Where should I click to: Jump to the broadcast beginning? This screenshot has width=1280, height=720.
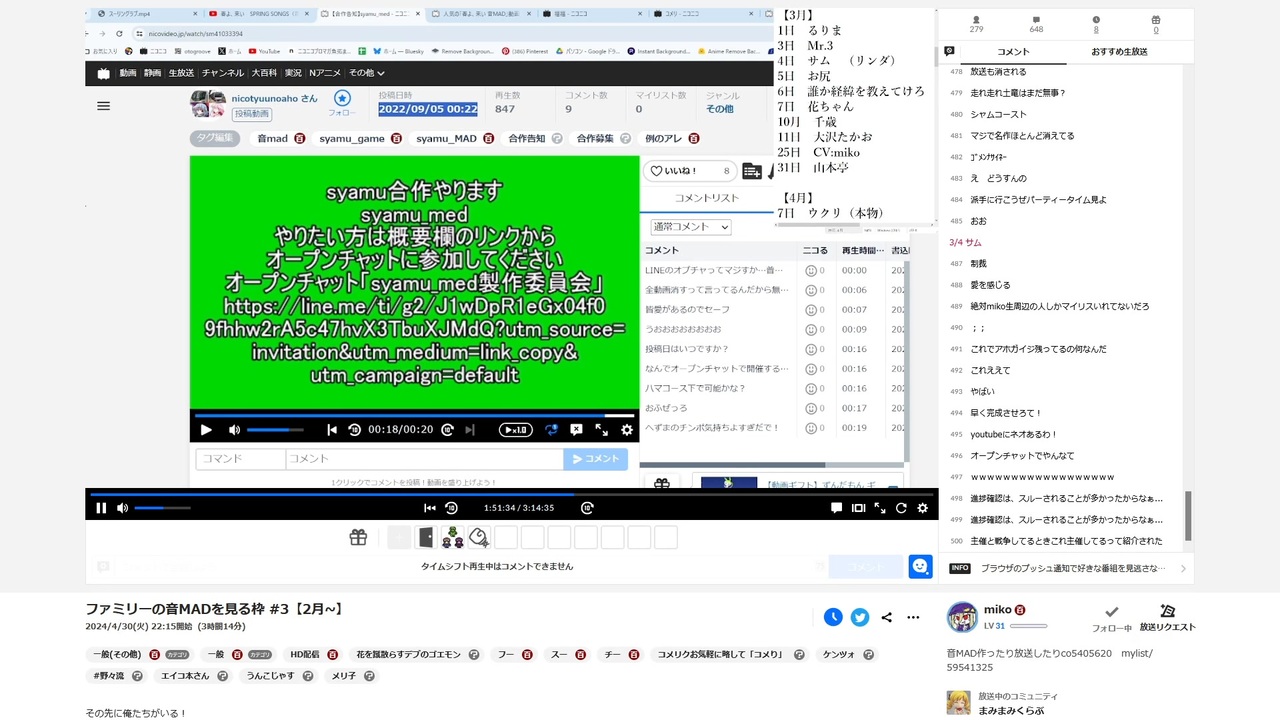click(x=430, y=508)
